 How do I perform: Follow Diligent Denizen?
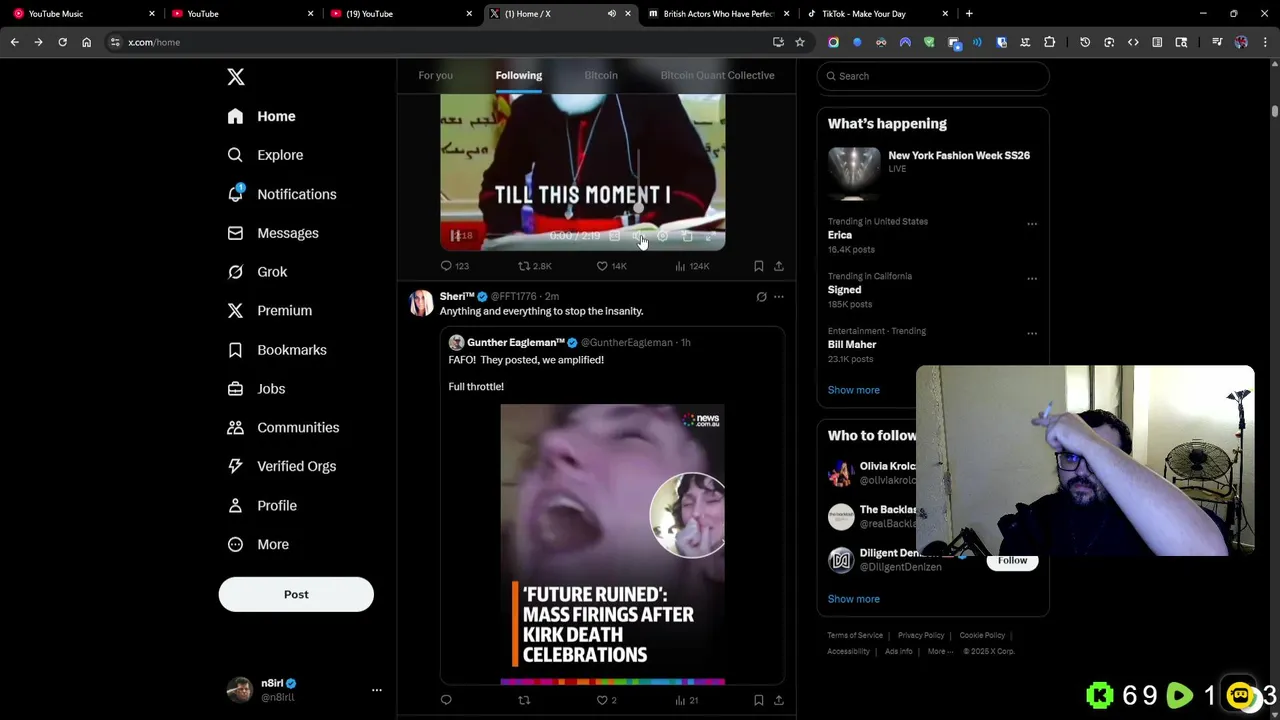pos(1012,560)
